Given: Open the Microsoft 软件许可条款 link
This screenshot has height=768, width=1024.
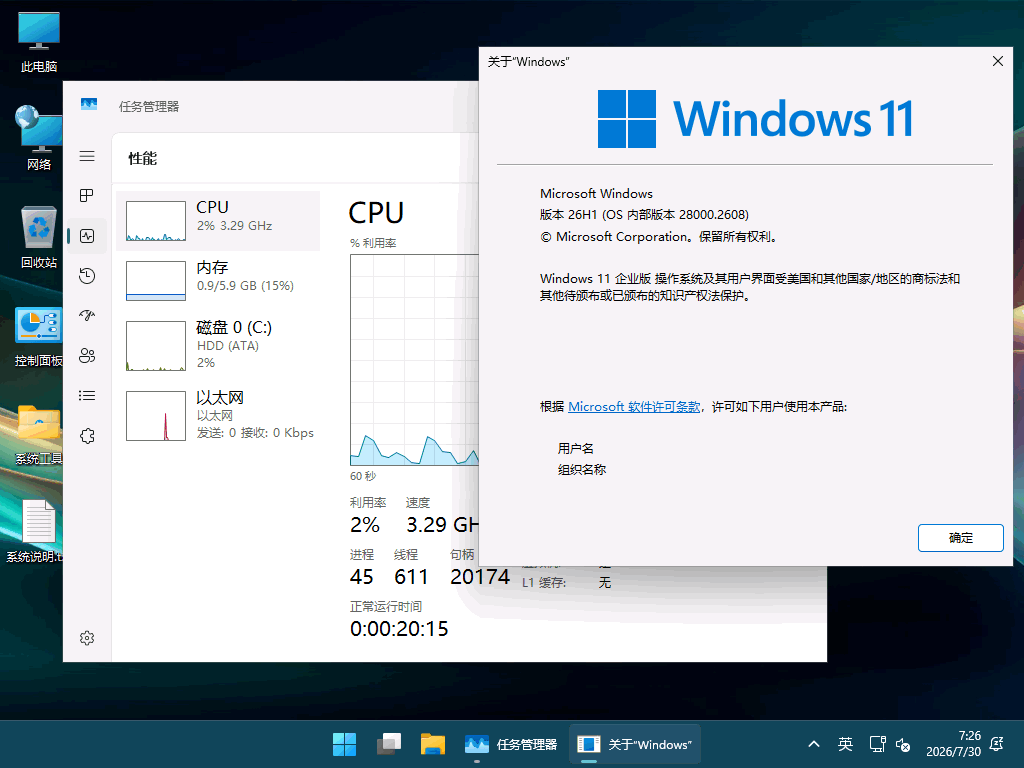Looking at the screenshot, I should pos(633,407).
